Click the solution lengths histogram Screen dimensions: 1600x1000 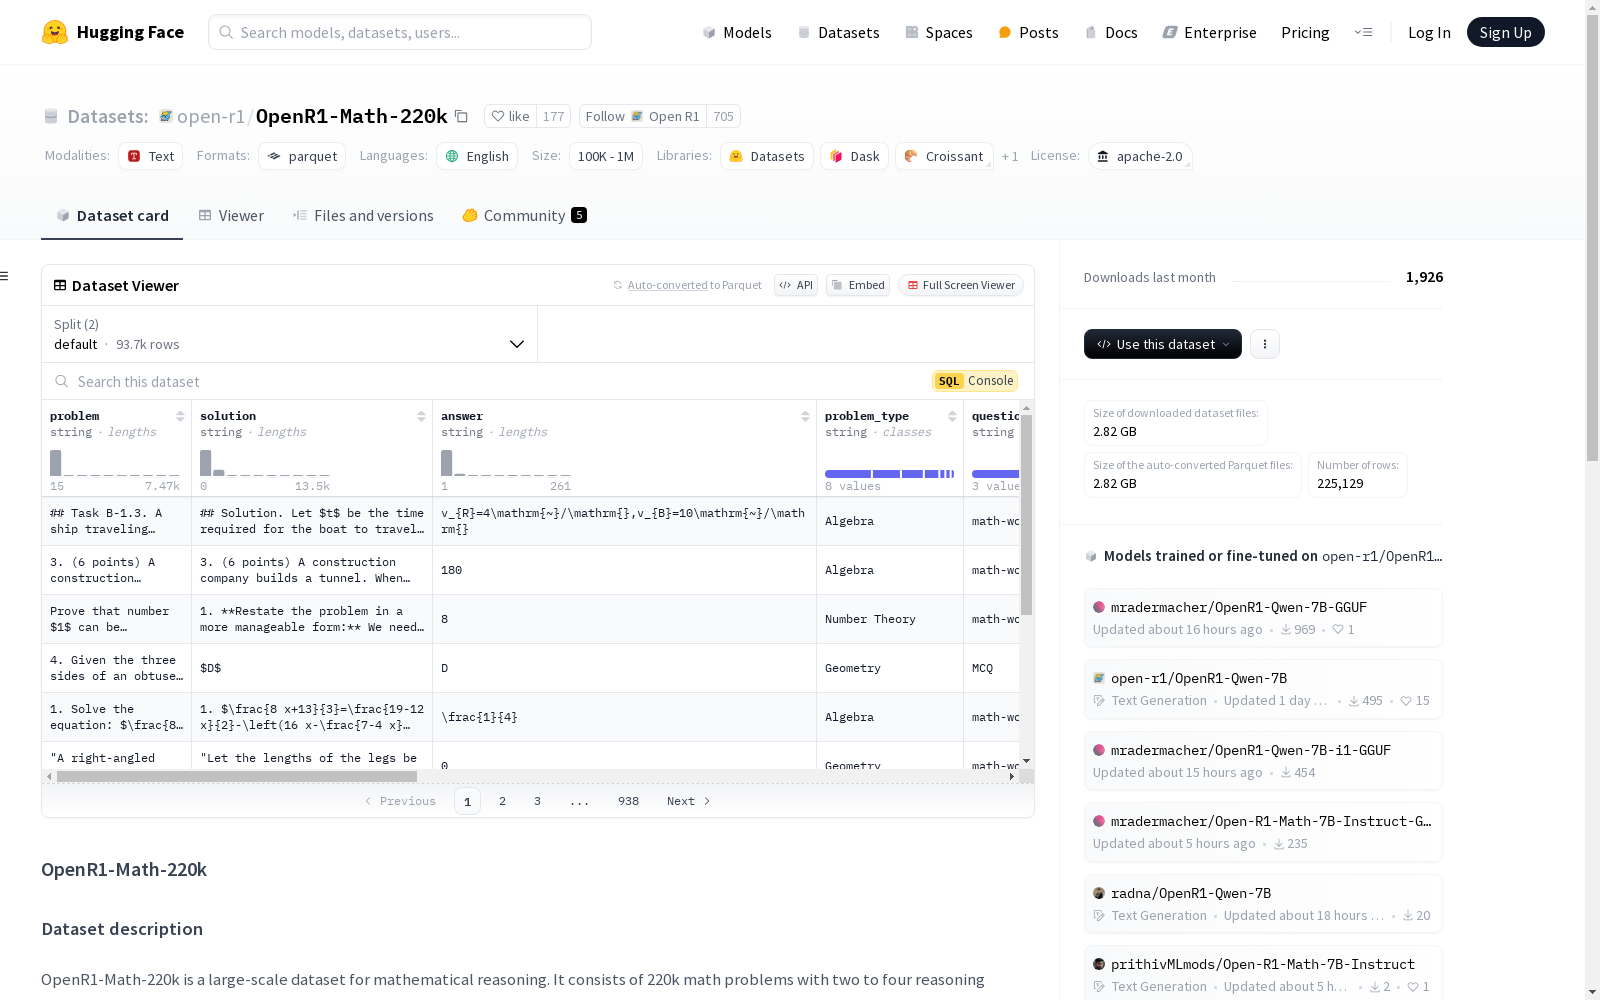(x=265, y=463)
